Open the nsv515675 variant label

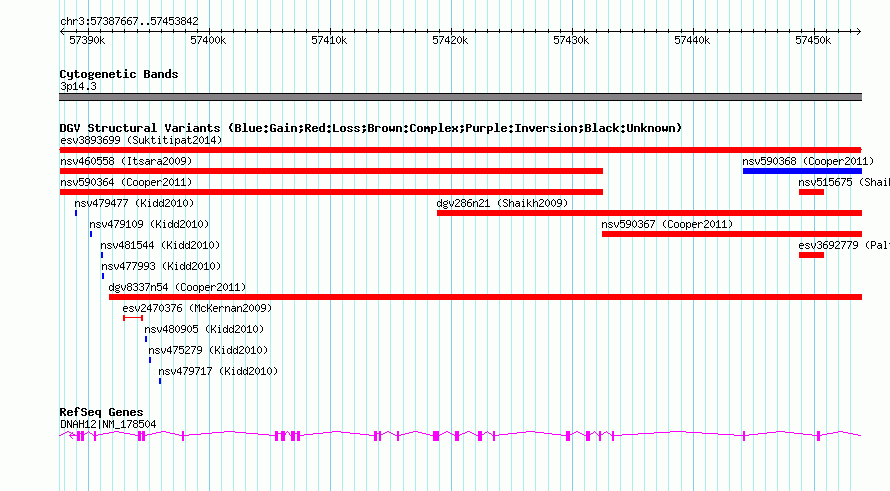point(843,182)
